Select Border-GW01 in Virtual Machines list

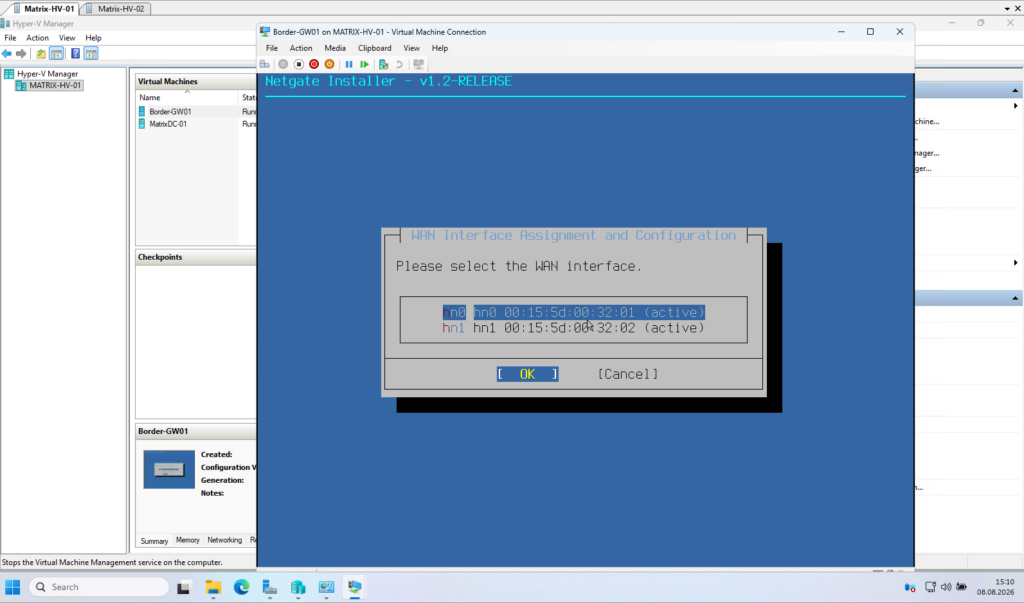(170, 112)
